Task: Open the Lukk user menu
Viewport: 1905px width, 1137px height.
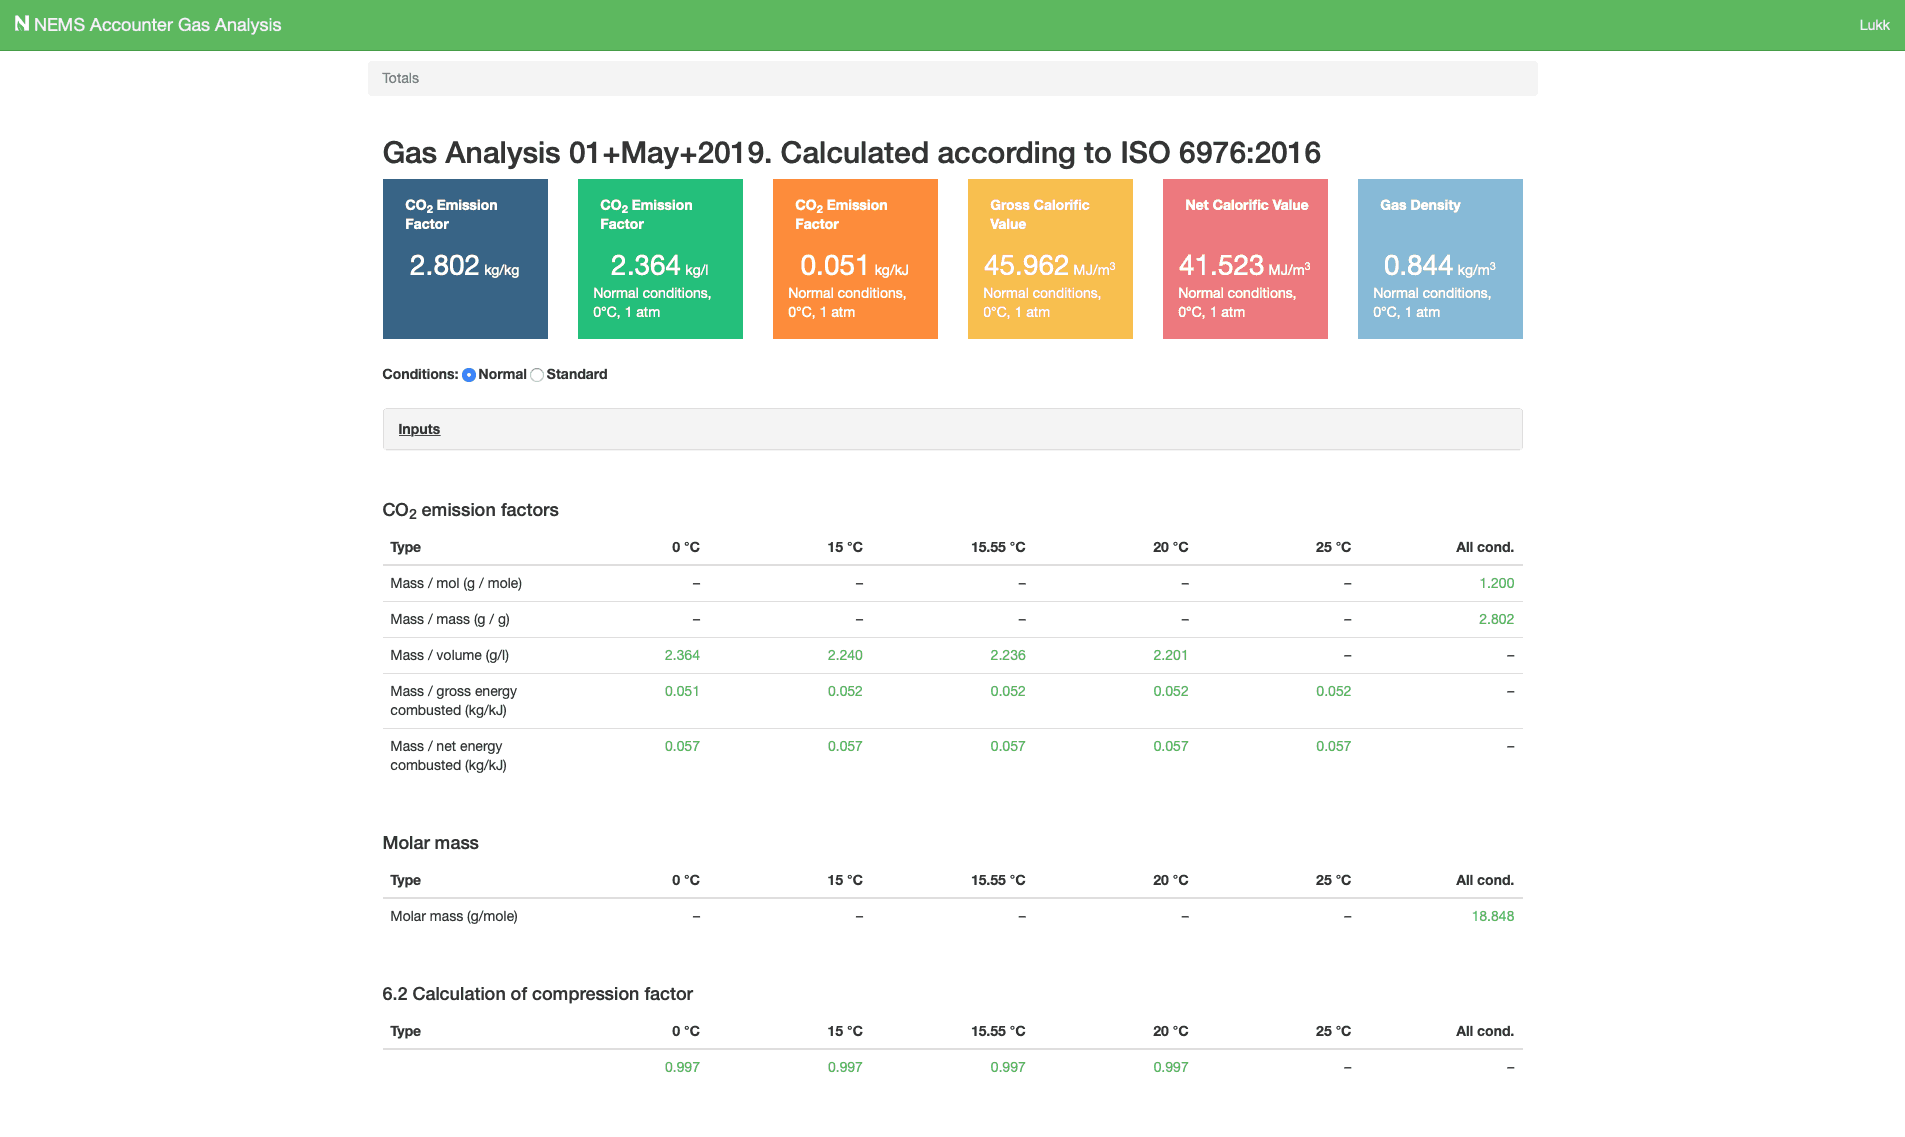Action: (1873, 25)
